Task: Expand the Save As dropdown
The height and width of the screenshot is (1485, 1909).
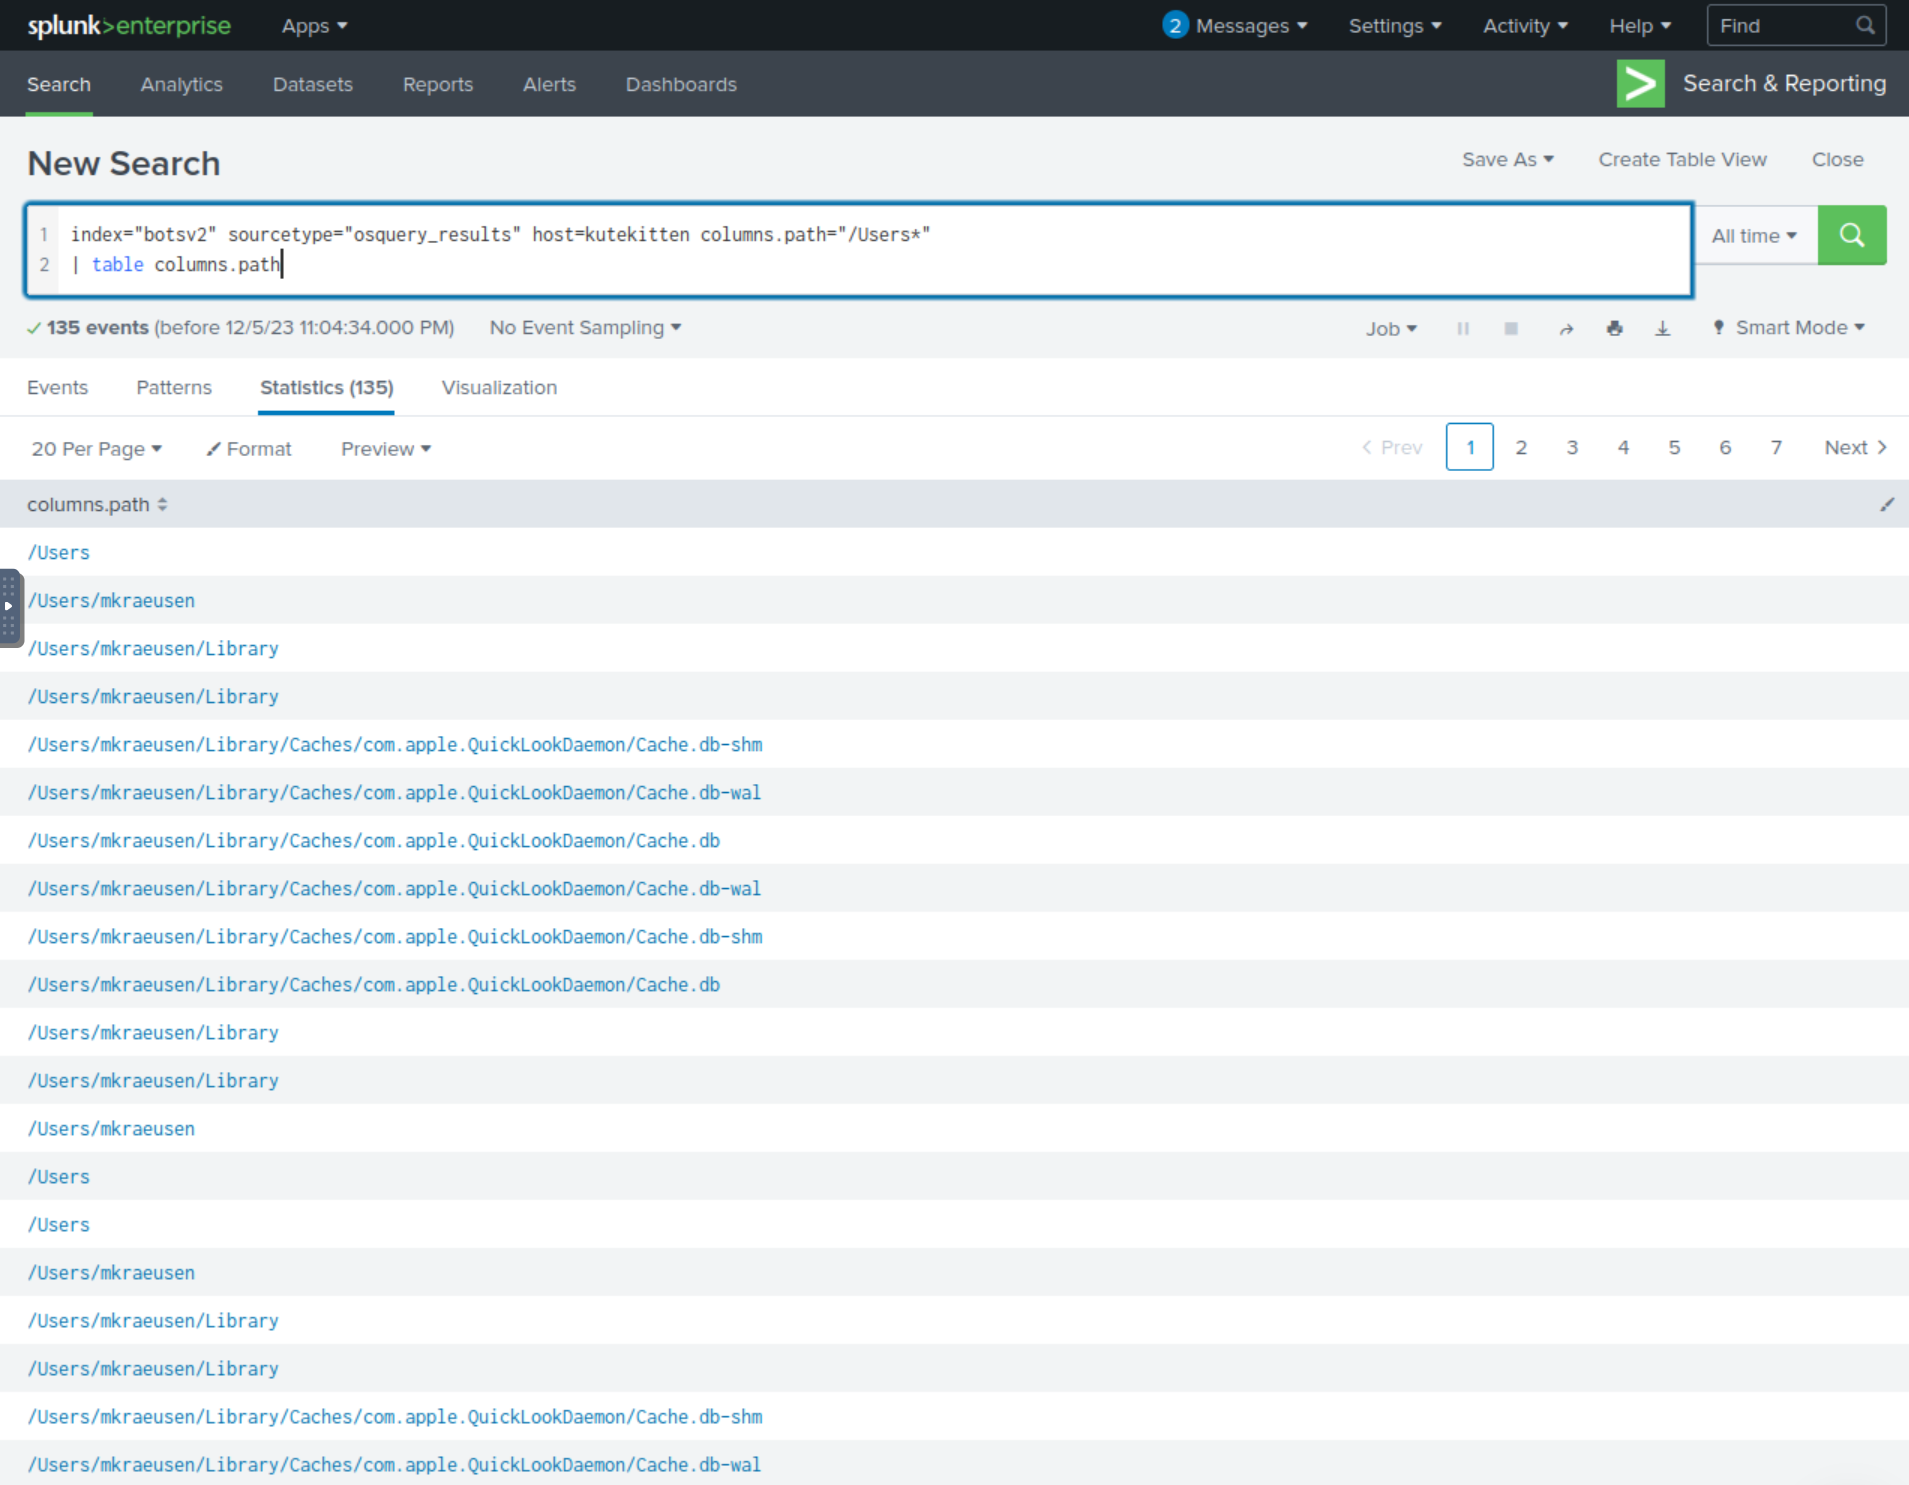Action: (1507, 159)
